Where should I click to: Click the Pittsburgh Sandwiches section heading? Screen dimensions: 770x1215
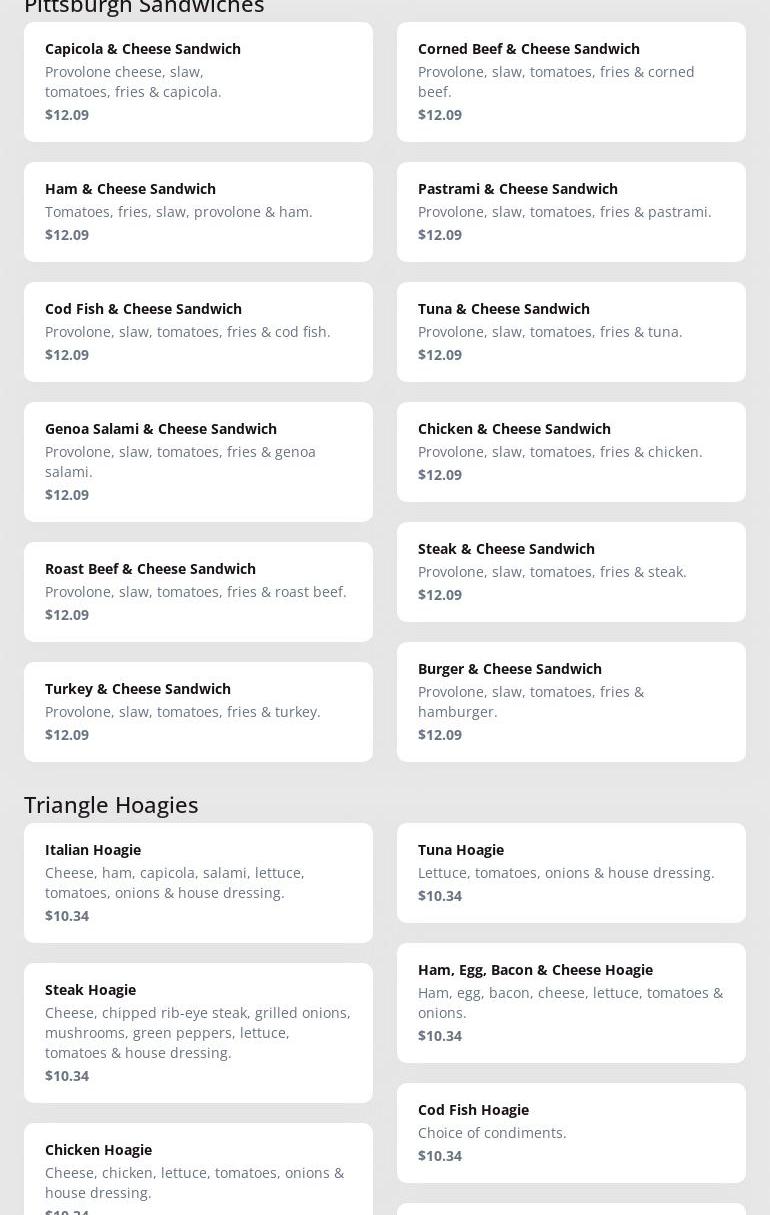(144, 7)
